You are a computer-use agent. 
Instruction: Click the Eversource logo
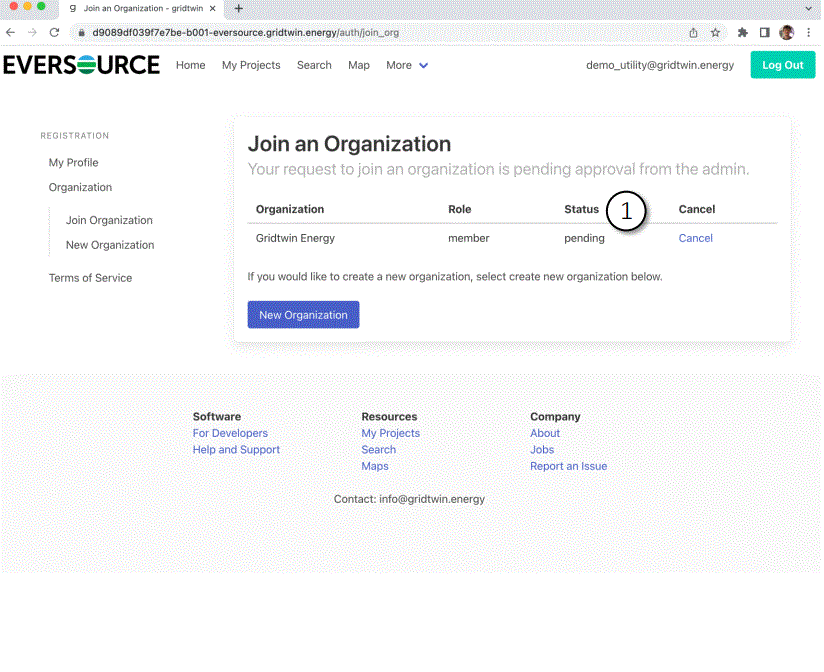coord(81,65)
